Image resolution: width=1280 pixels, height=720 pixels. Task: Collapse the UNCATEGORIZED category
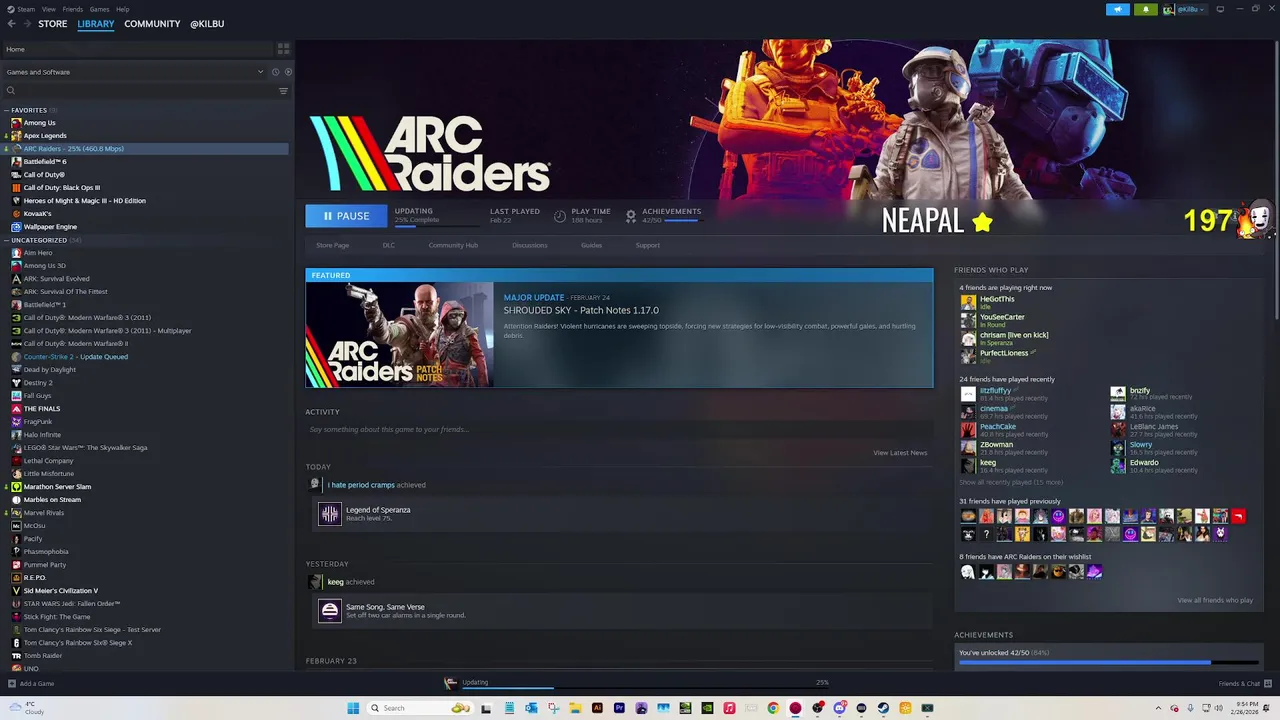pyautogui.click(x=7, y=240)
